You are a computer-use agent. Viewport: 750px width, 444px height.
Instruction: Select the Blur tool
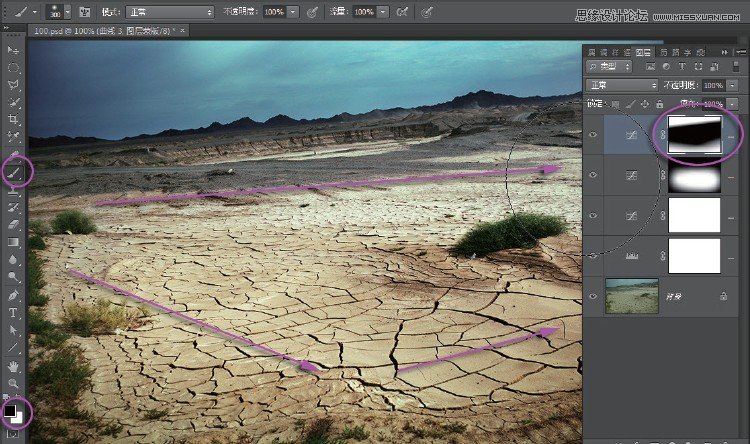click(13, 259)
